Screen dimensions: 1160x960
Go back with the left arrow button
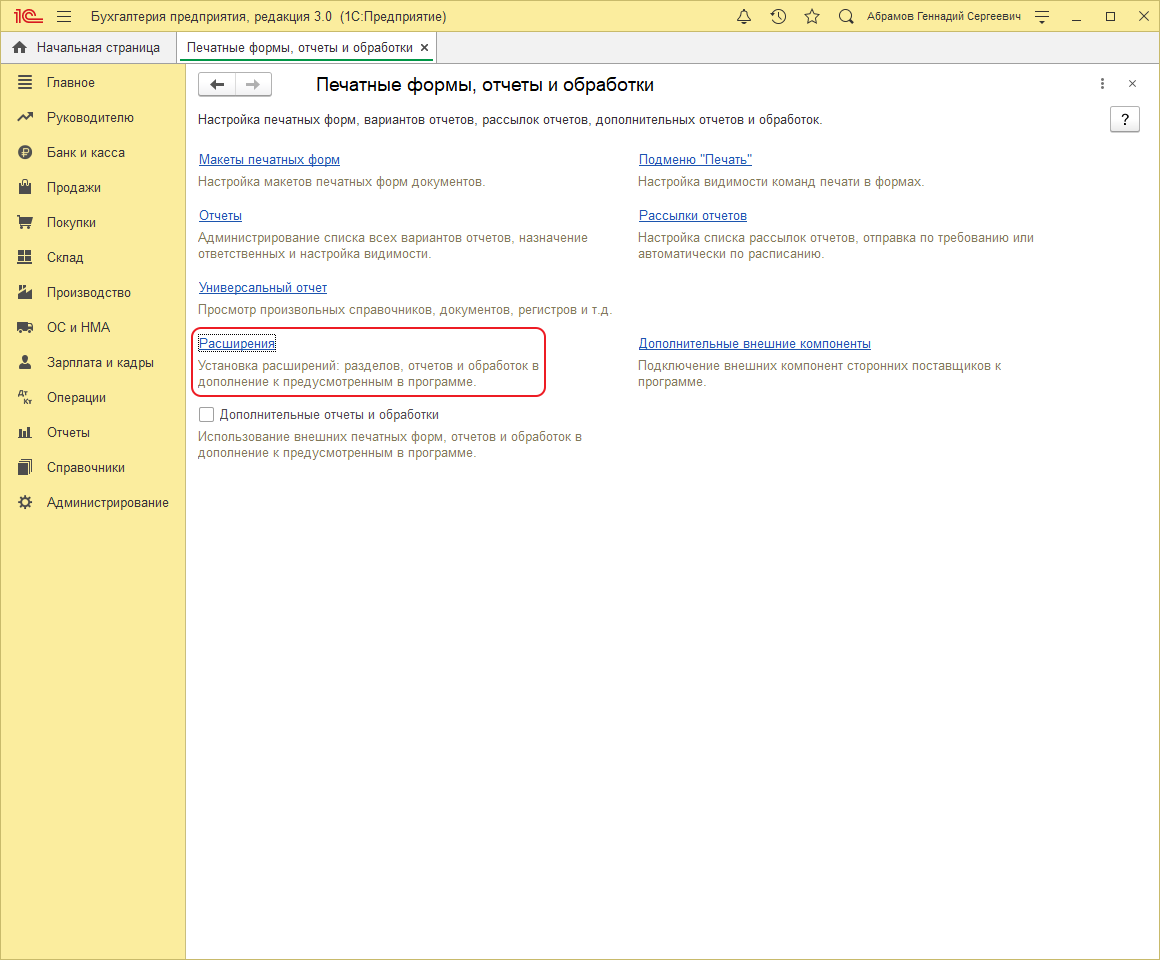coord(217,84)
